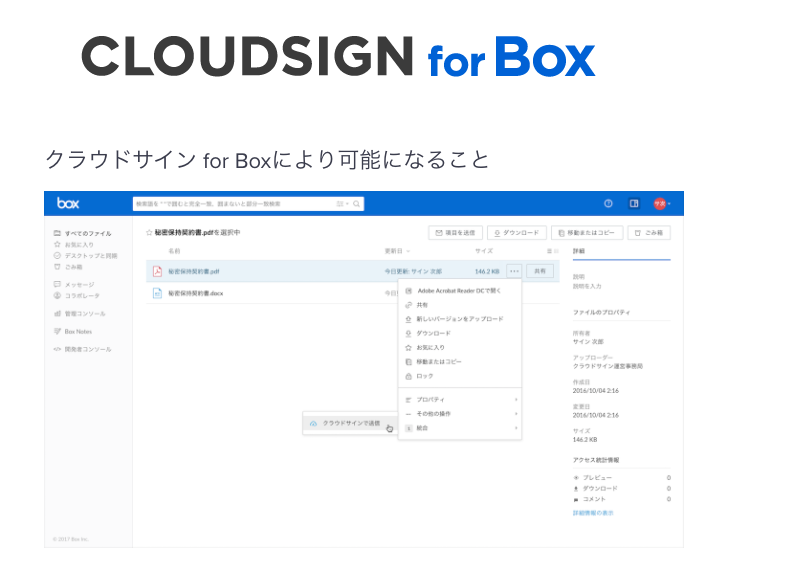Click the ごみ箱 toolbar button
The image size is (804, 578).
tap(649, 233)
